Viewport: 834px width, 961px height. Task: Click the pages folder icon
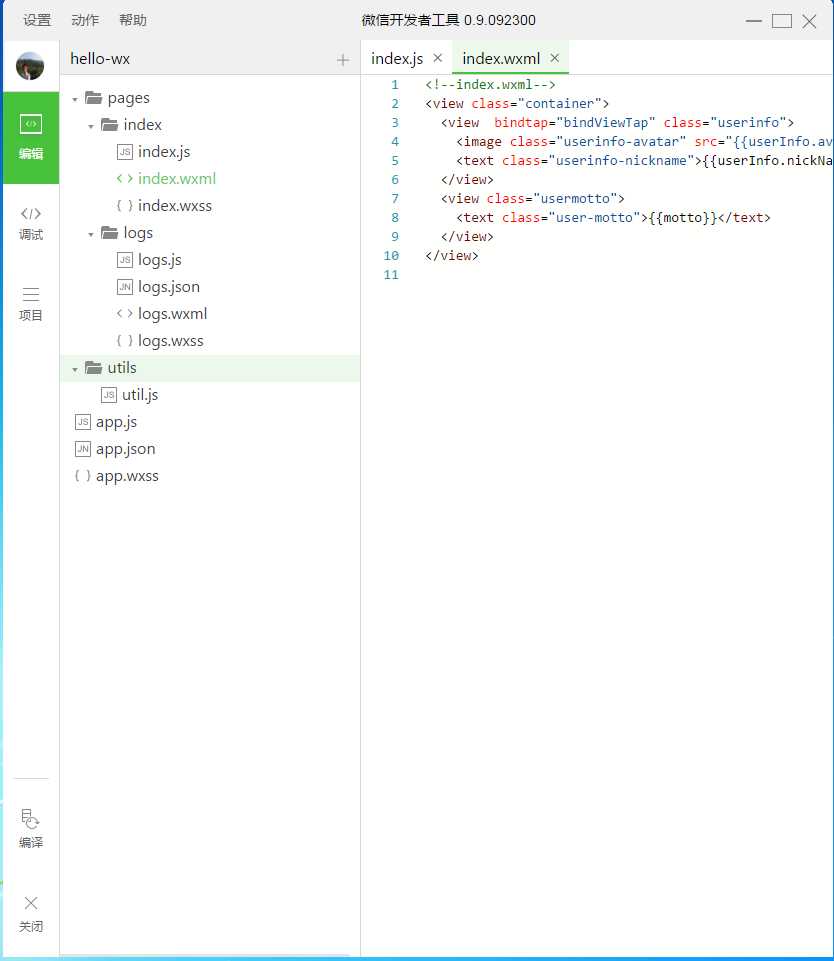pyautogui.click(x=94, y=97)
